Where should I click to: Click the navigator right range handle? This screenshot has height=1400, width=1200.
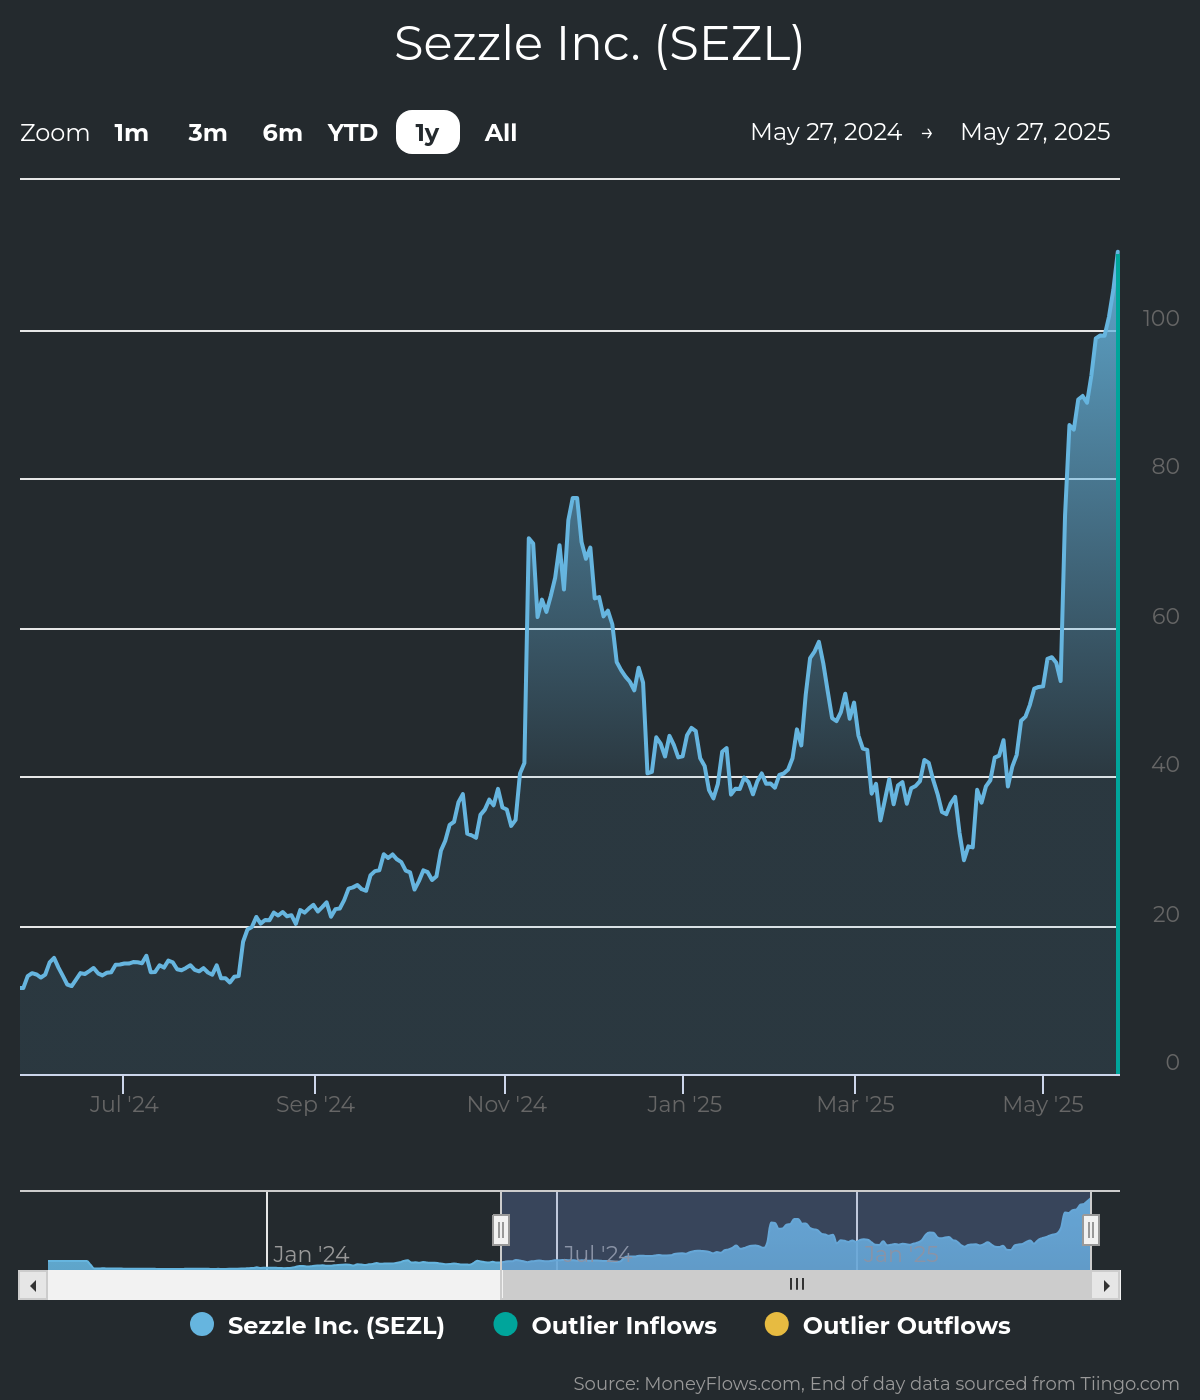(1091, 1230)
